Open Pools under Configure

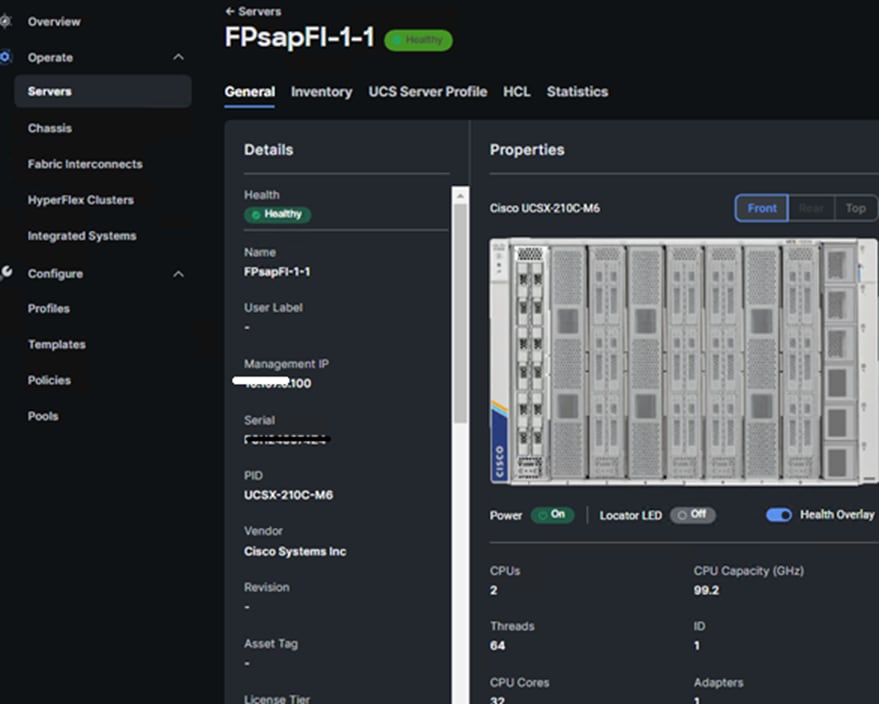click(43, 416)
